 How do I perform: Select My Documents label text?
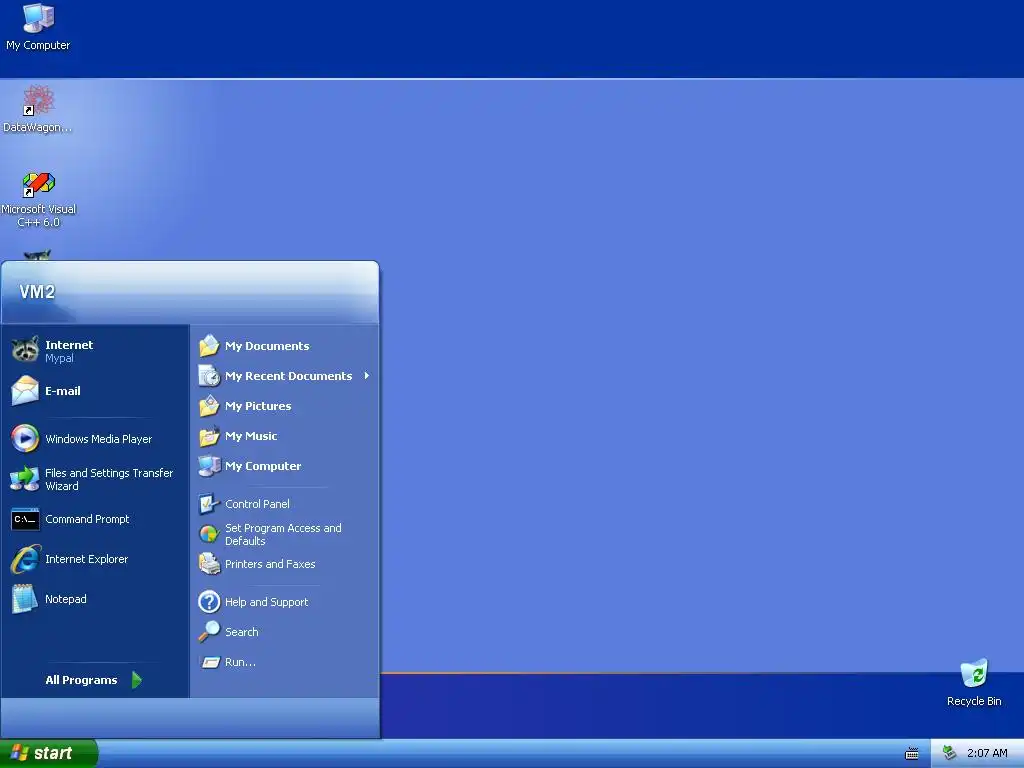[267, 345]
